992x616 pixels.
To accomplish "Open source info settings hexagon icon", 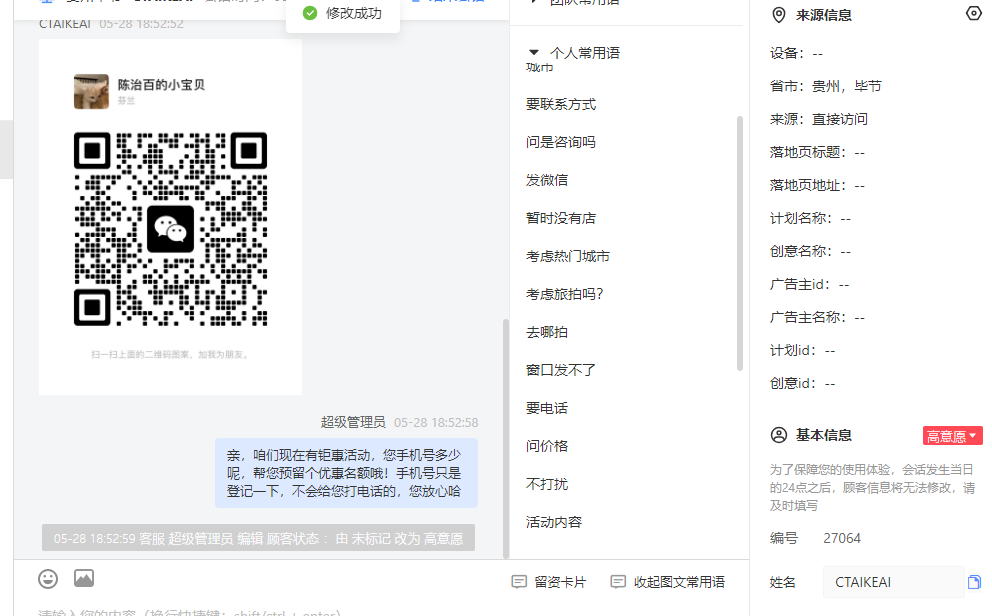I will click(974, 13).
